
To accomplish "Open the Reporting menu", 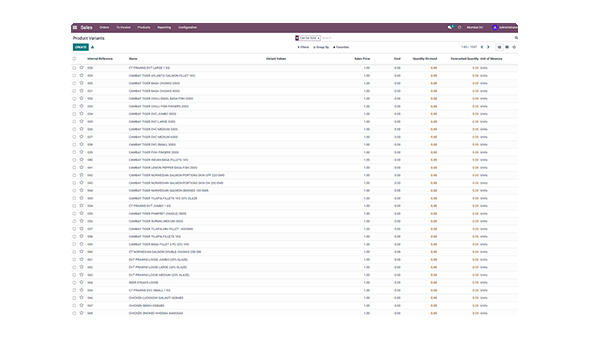I will pos(164,27).
